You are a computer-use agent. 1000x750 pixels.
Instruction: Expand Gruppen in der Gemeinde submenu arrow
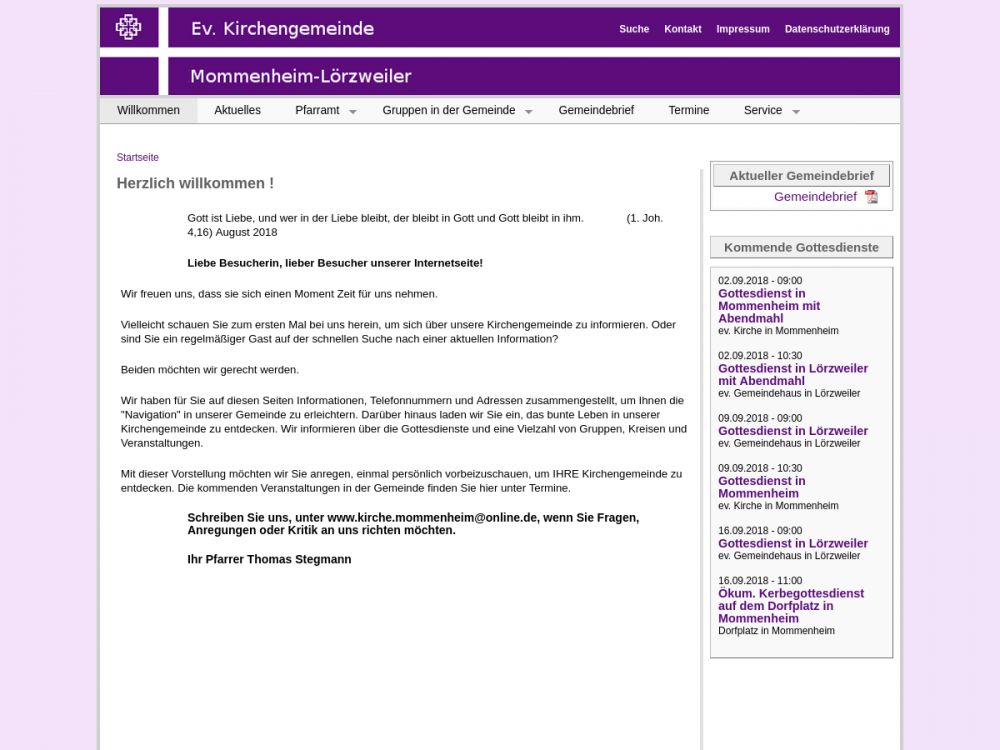pyautogui.click(x=528, y=112)
